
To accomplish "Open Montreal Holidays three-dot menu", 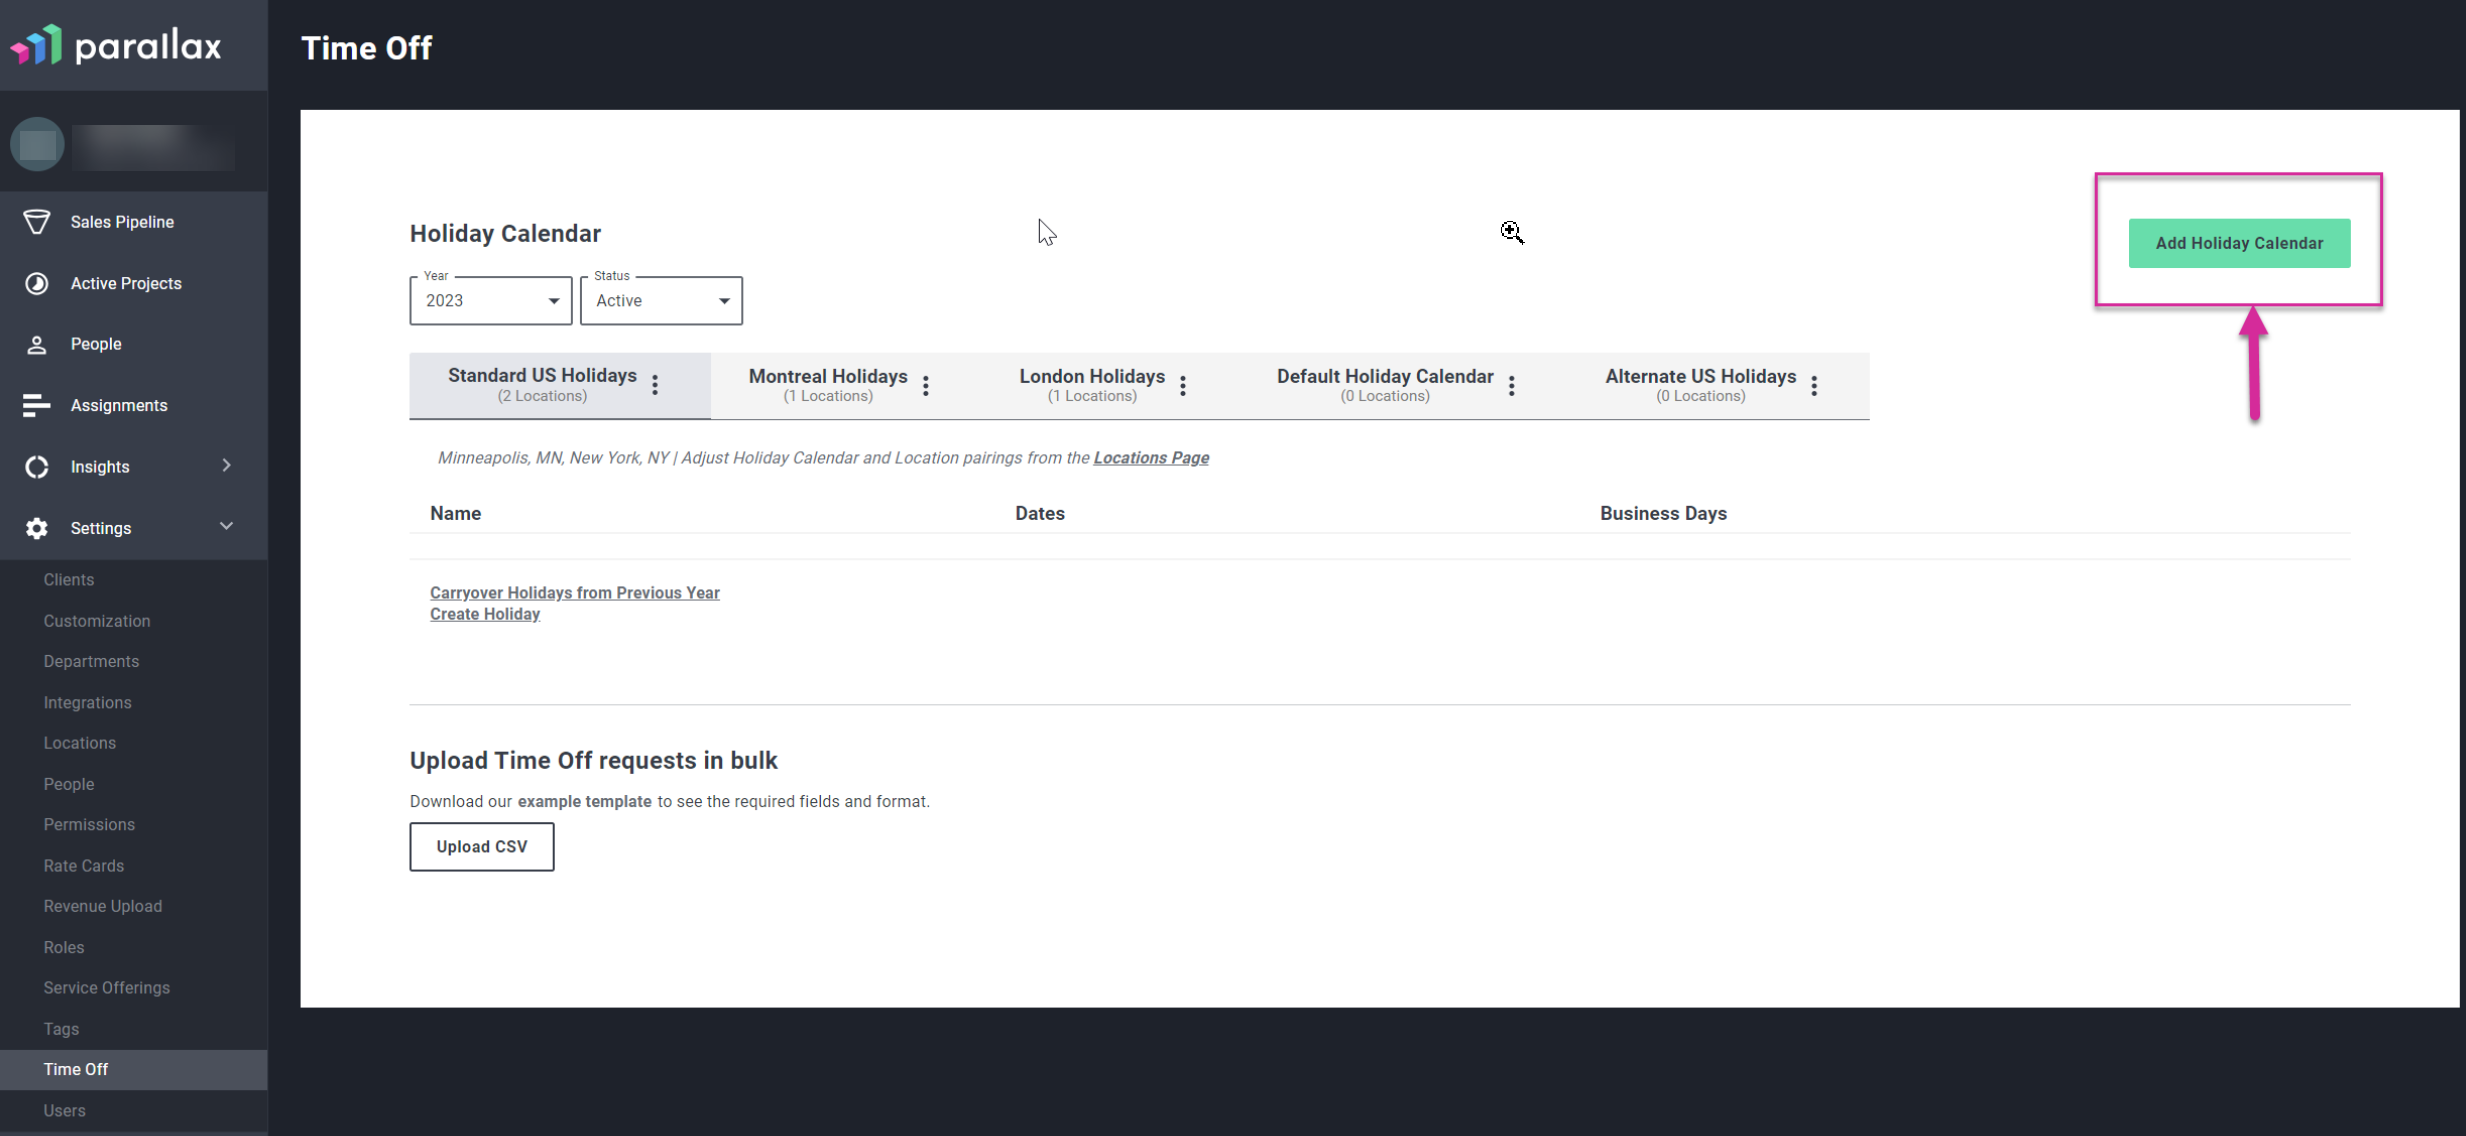I will [926, 386].
